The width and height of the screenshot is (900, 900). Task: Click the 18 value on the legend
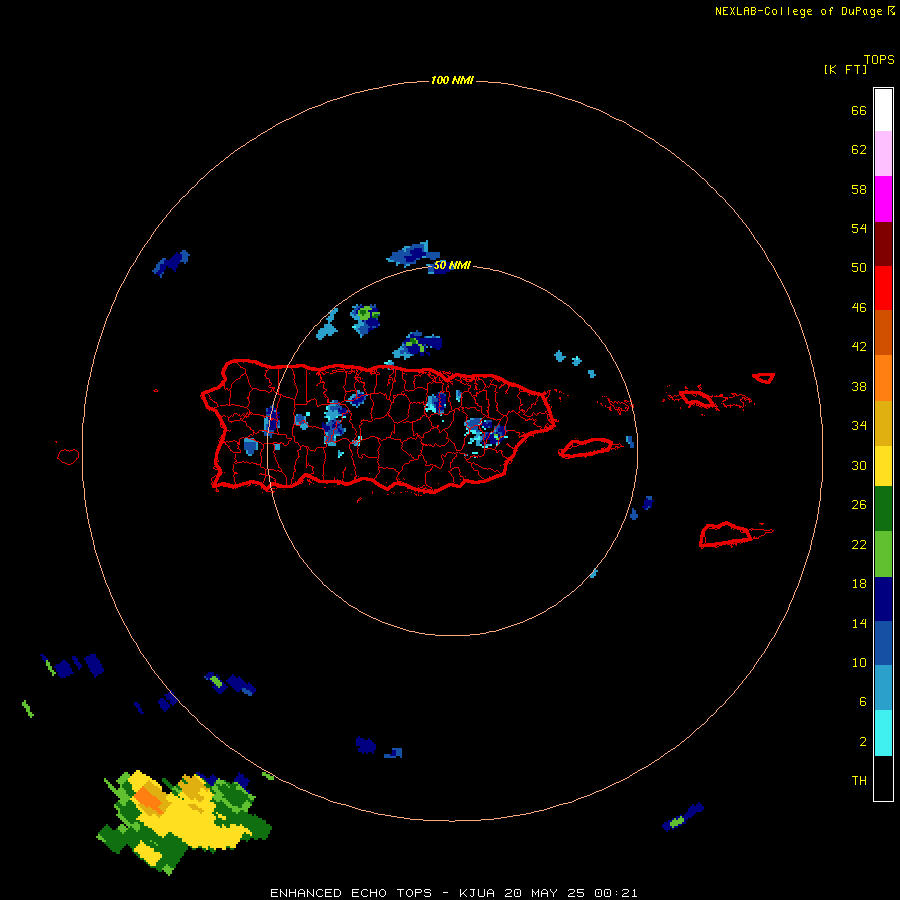[859, 584]
